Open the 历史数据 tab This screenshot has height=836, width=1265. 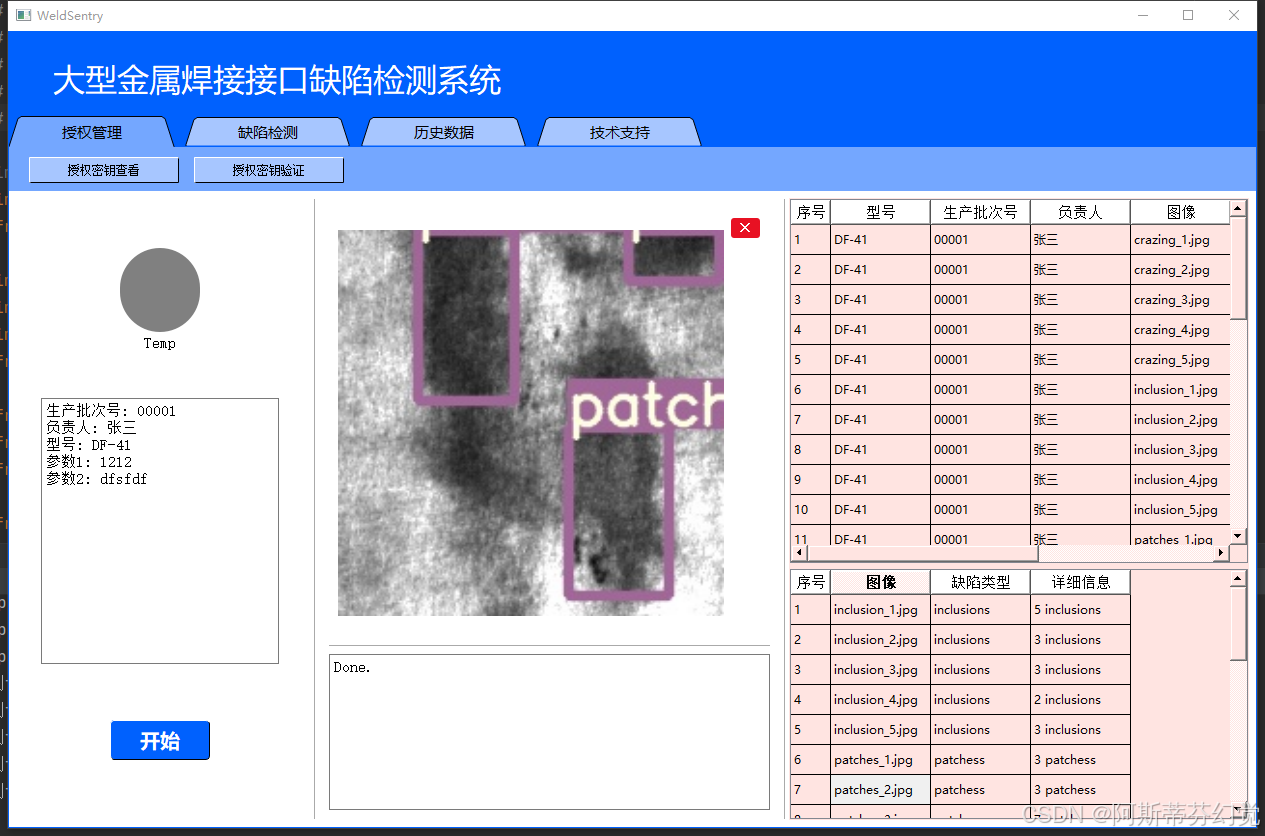coord(443,131)
